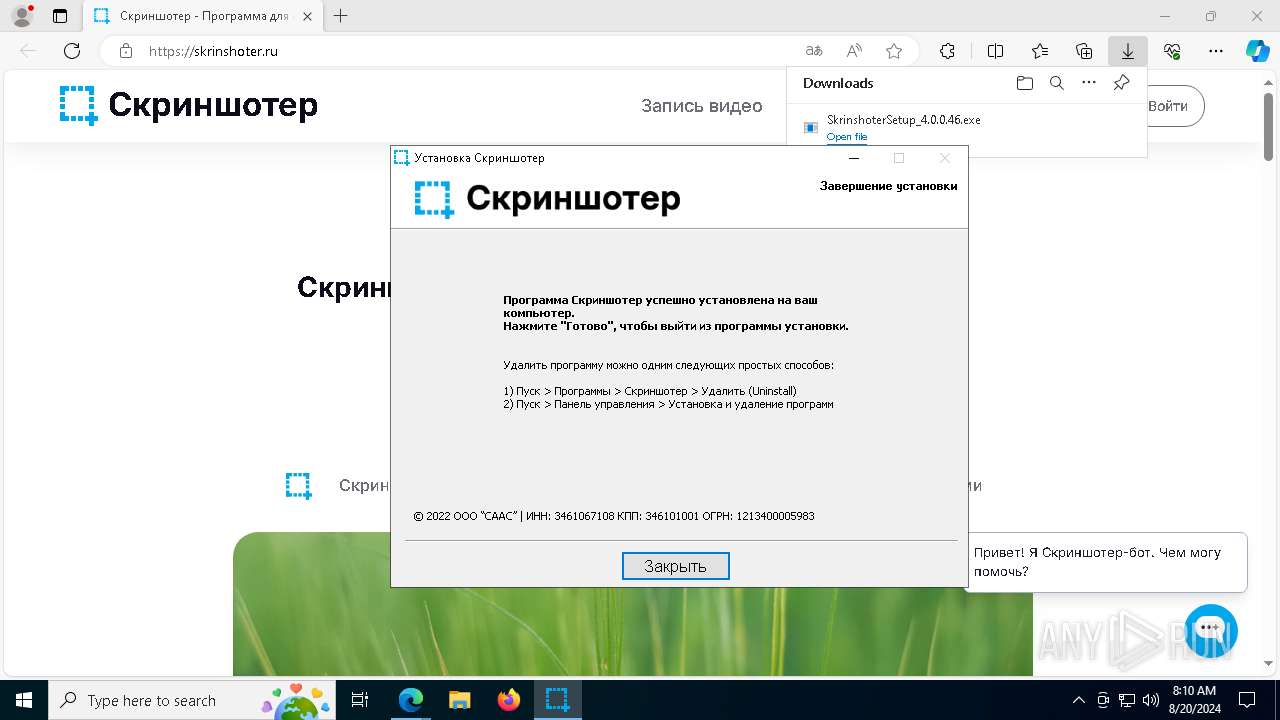Click the Закрыть button in installer
The height and width of the screenshot is (720, 1280).
(675, 566)
